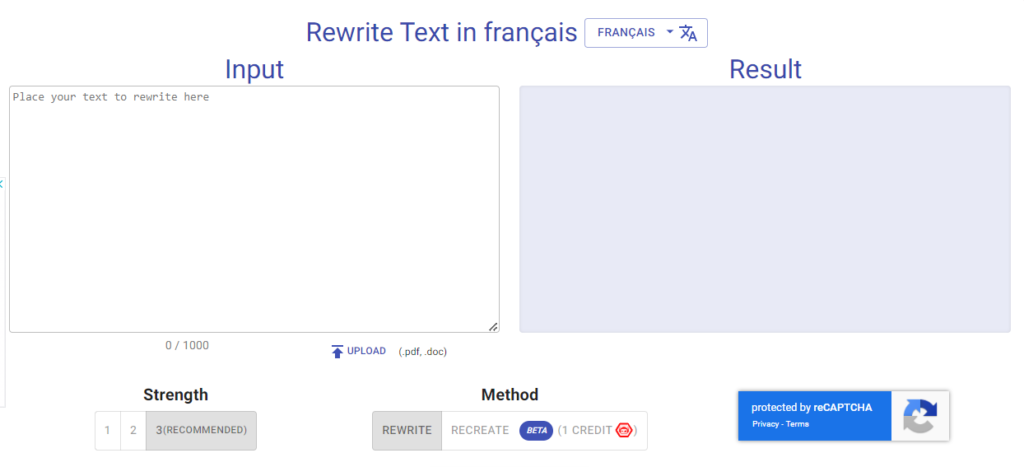Open the FRANÇAIS language dropdown
This screenshot has height=467, width=1024.
(x=645, y=33)
